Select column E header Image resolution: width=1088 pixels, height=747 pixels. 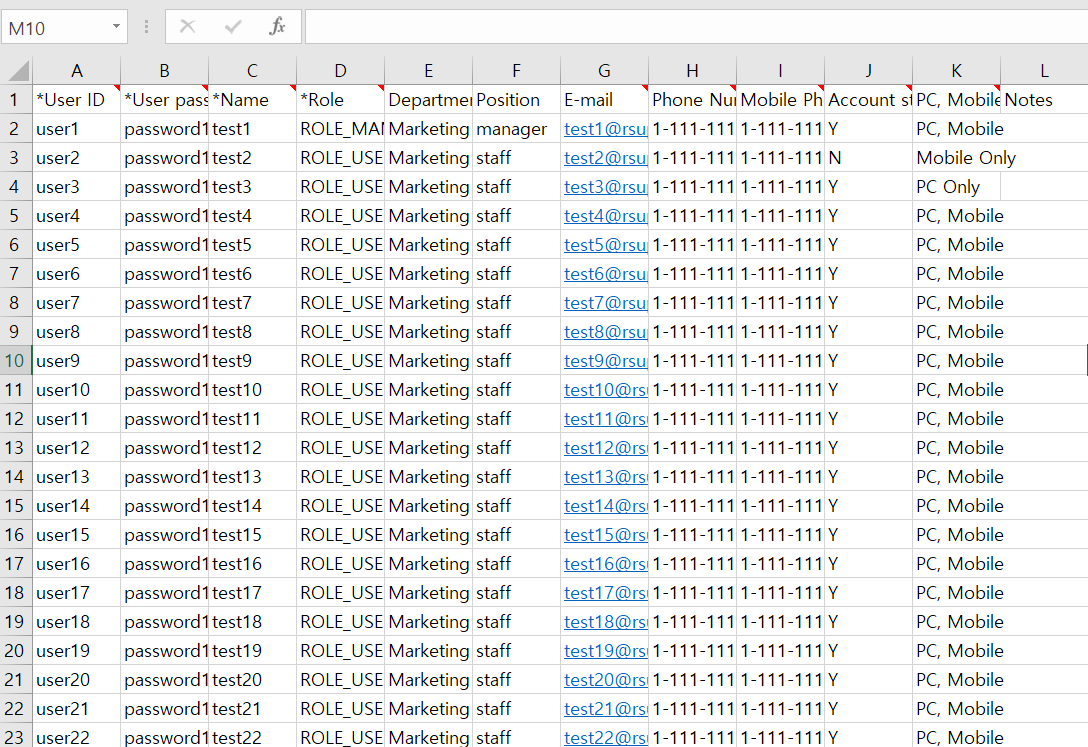[x=428, y=71]
